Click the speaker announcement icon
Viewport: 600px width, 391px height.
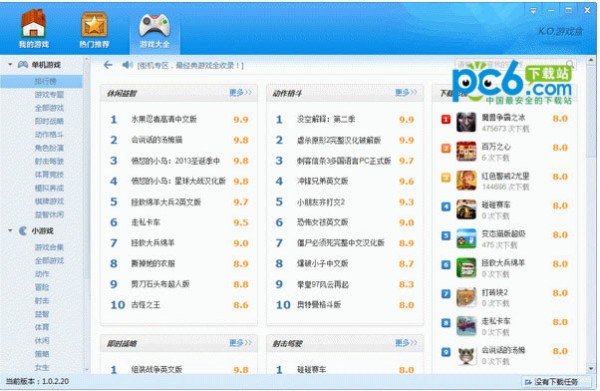point(127,65)
